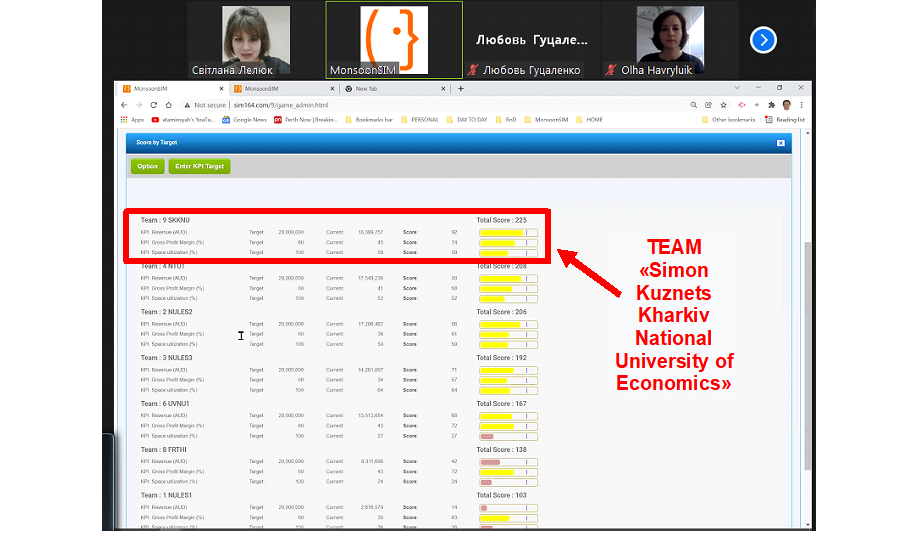
Task: Click Total Score : 167 text
Action: click(502, 404)
